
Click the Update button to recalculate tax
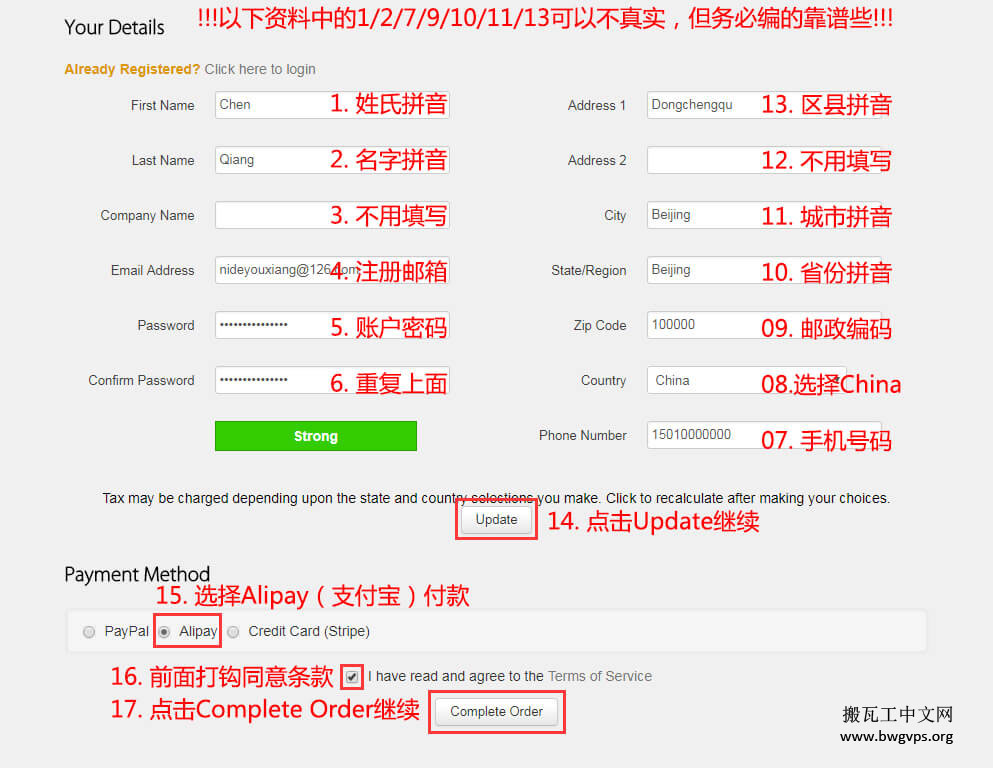496,520
